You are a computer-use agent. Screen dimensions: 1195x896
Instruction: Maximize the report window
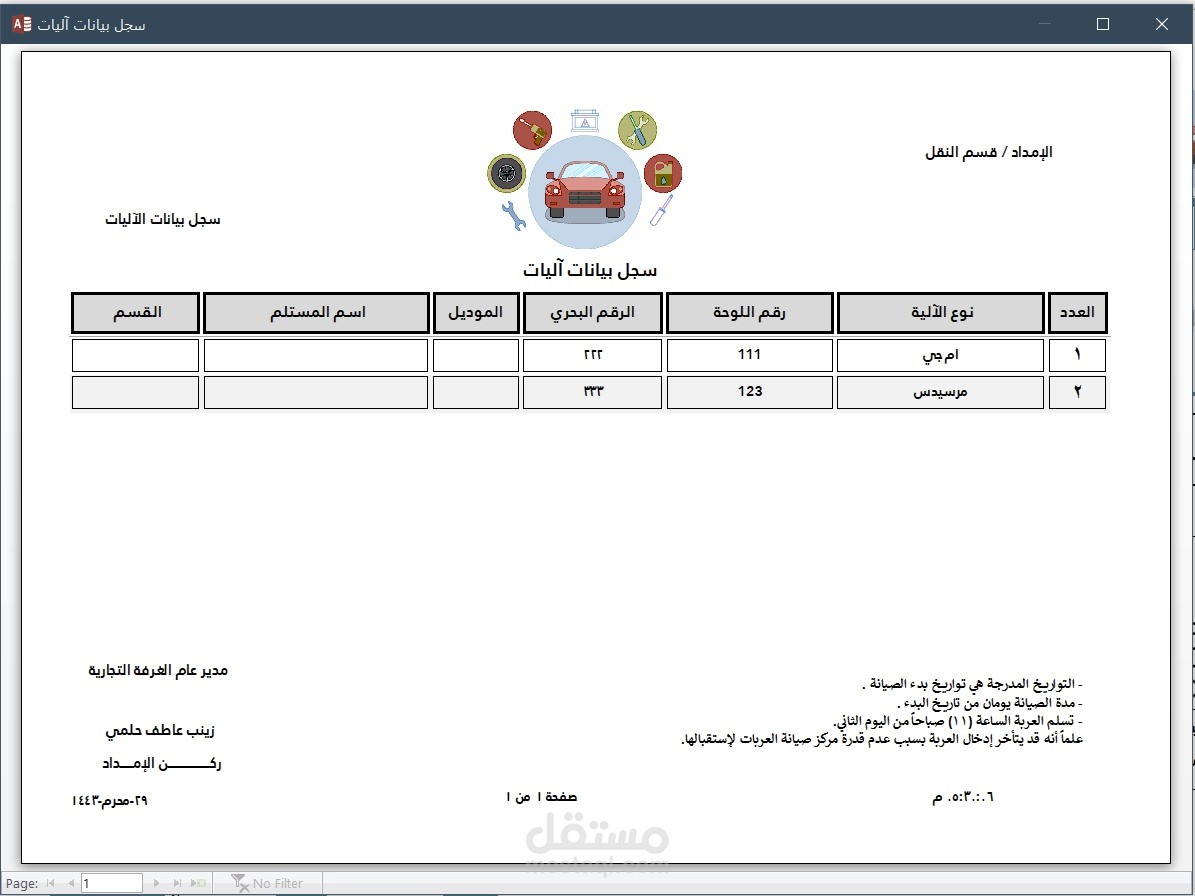point(1103,24)
